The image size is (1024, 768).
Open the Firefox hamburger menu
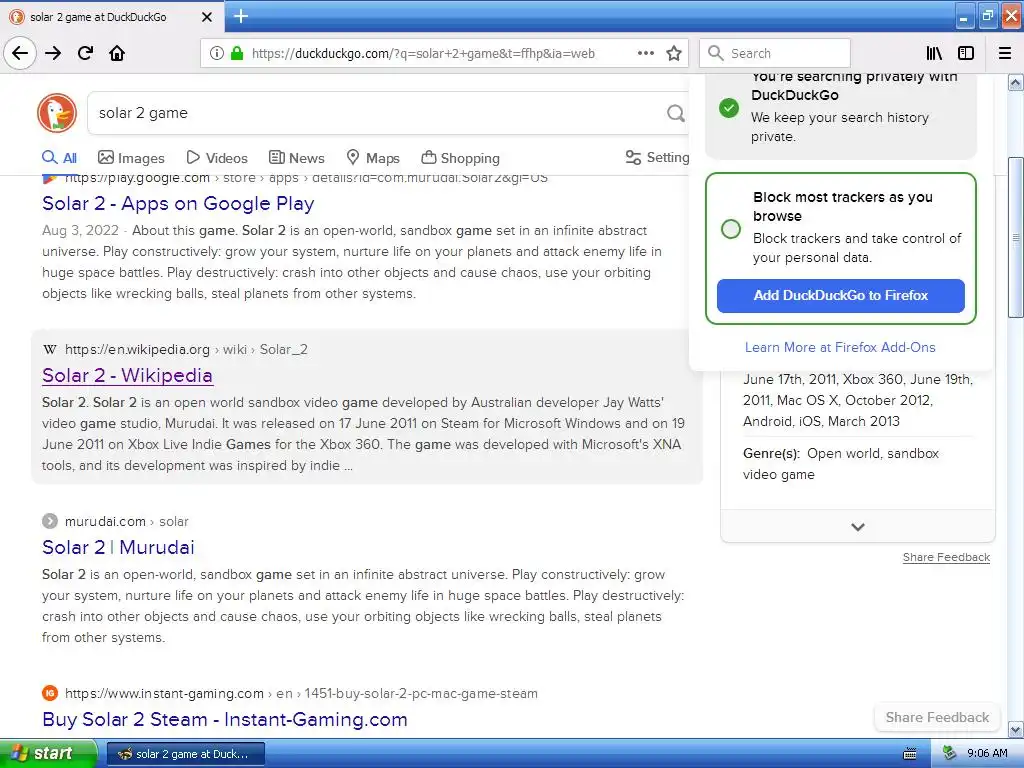tap(1005, 53)
